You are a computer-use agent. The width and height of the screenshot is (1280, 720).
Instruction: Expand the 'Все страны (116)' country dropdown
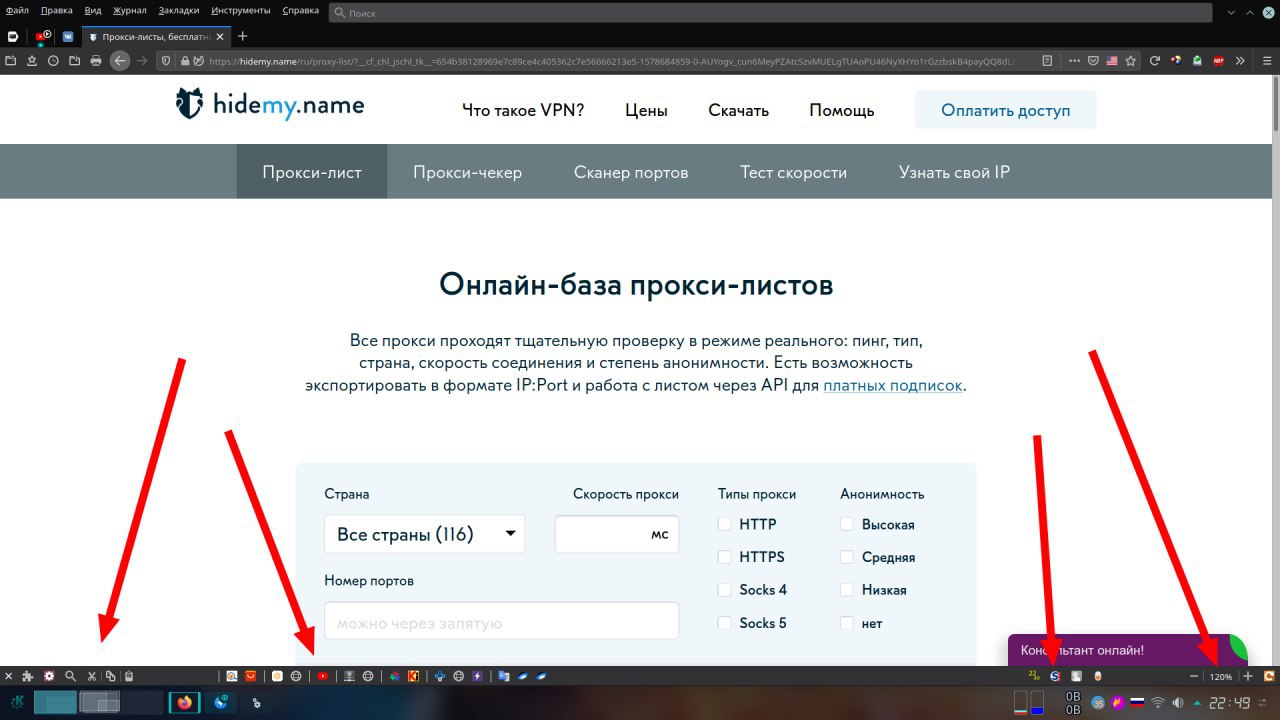425,534
